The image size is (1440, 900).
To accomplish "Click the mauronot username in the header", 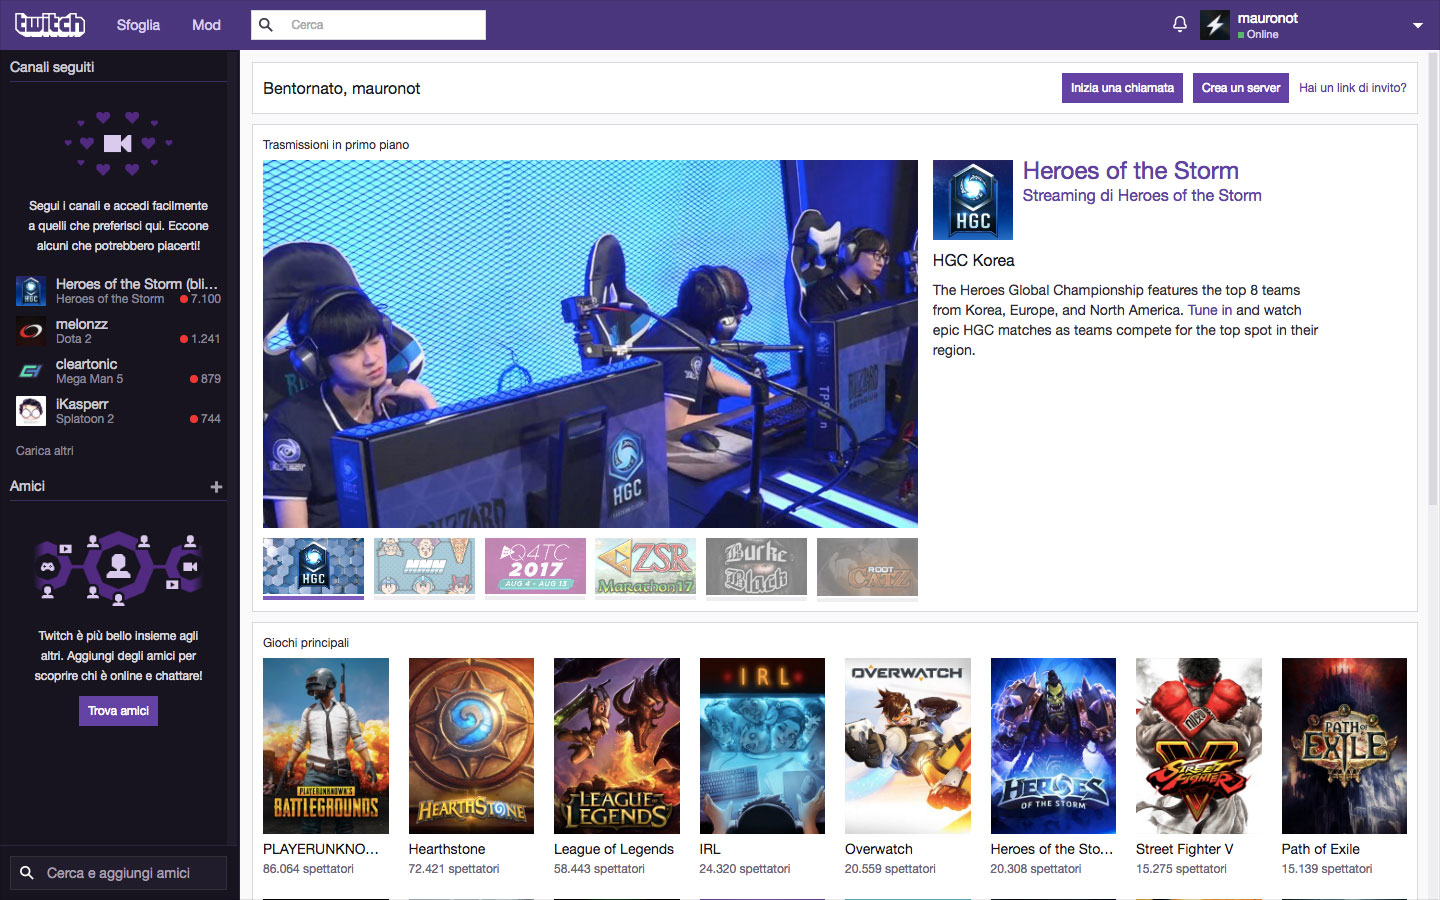I will [1268, 18].
